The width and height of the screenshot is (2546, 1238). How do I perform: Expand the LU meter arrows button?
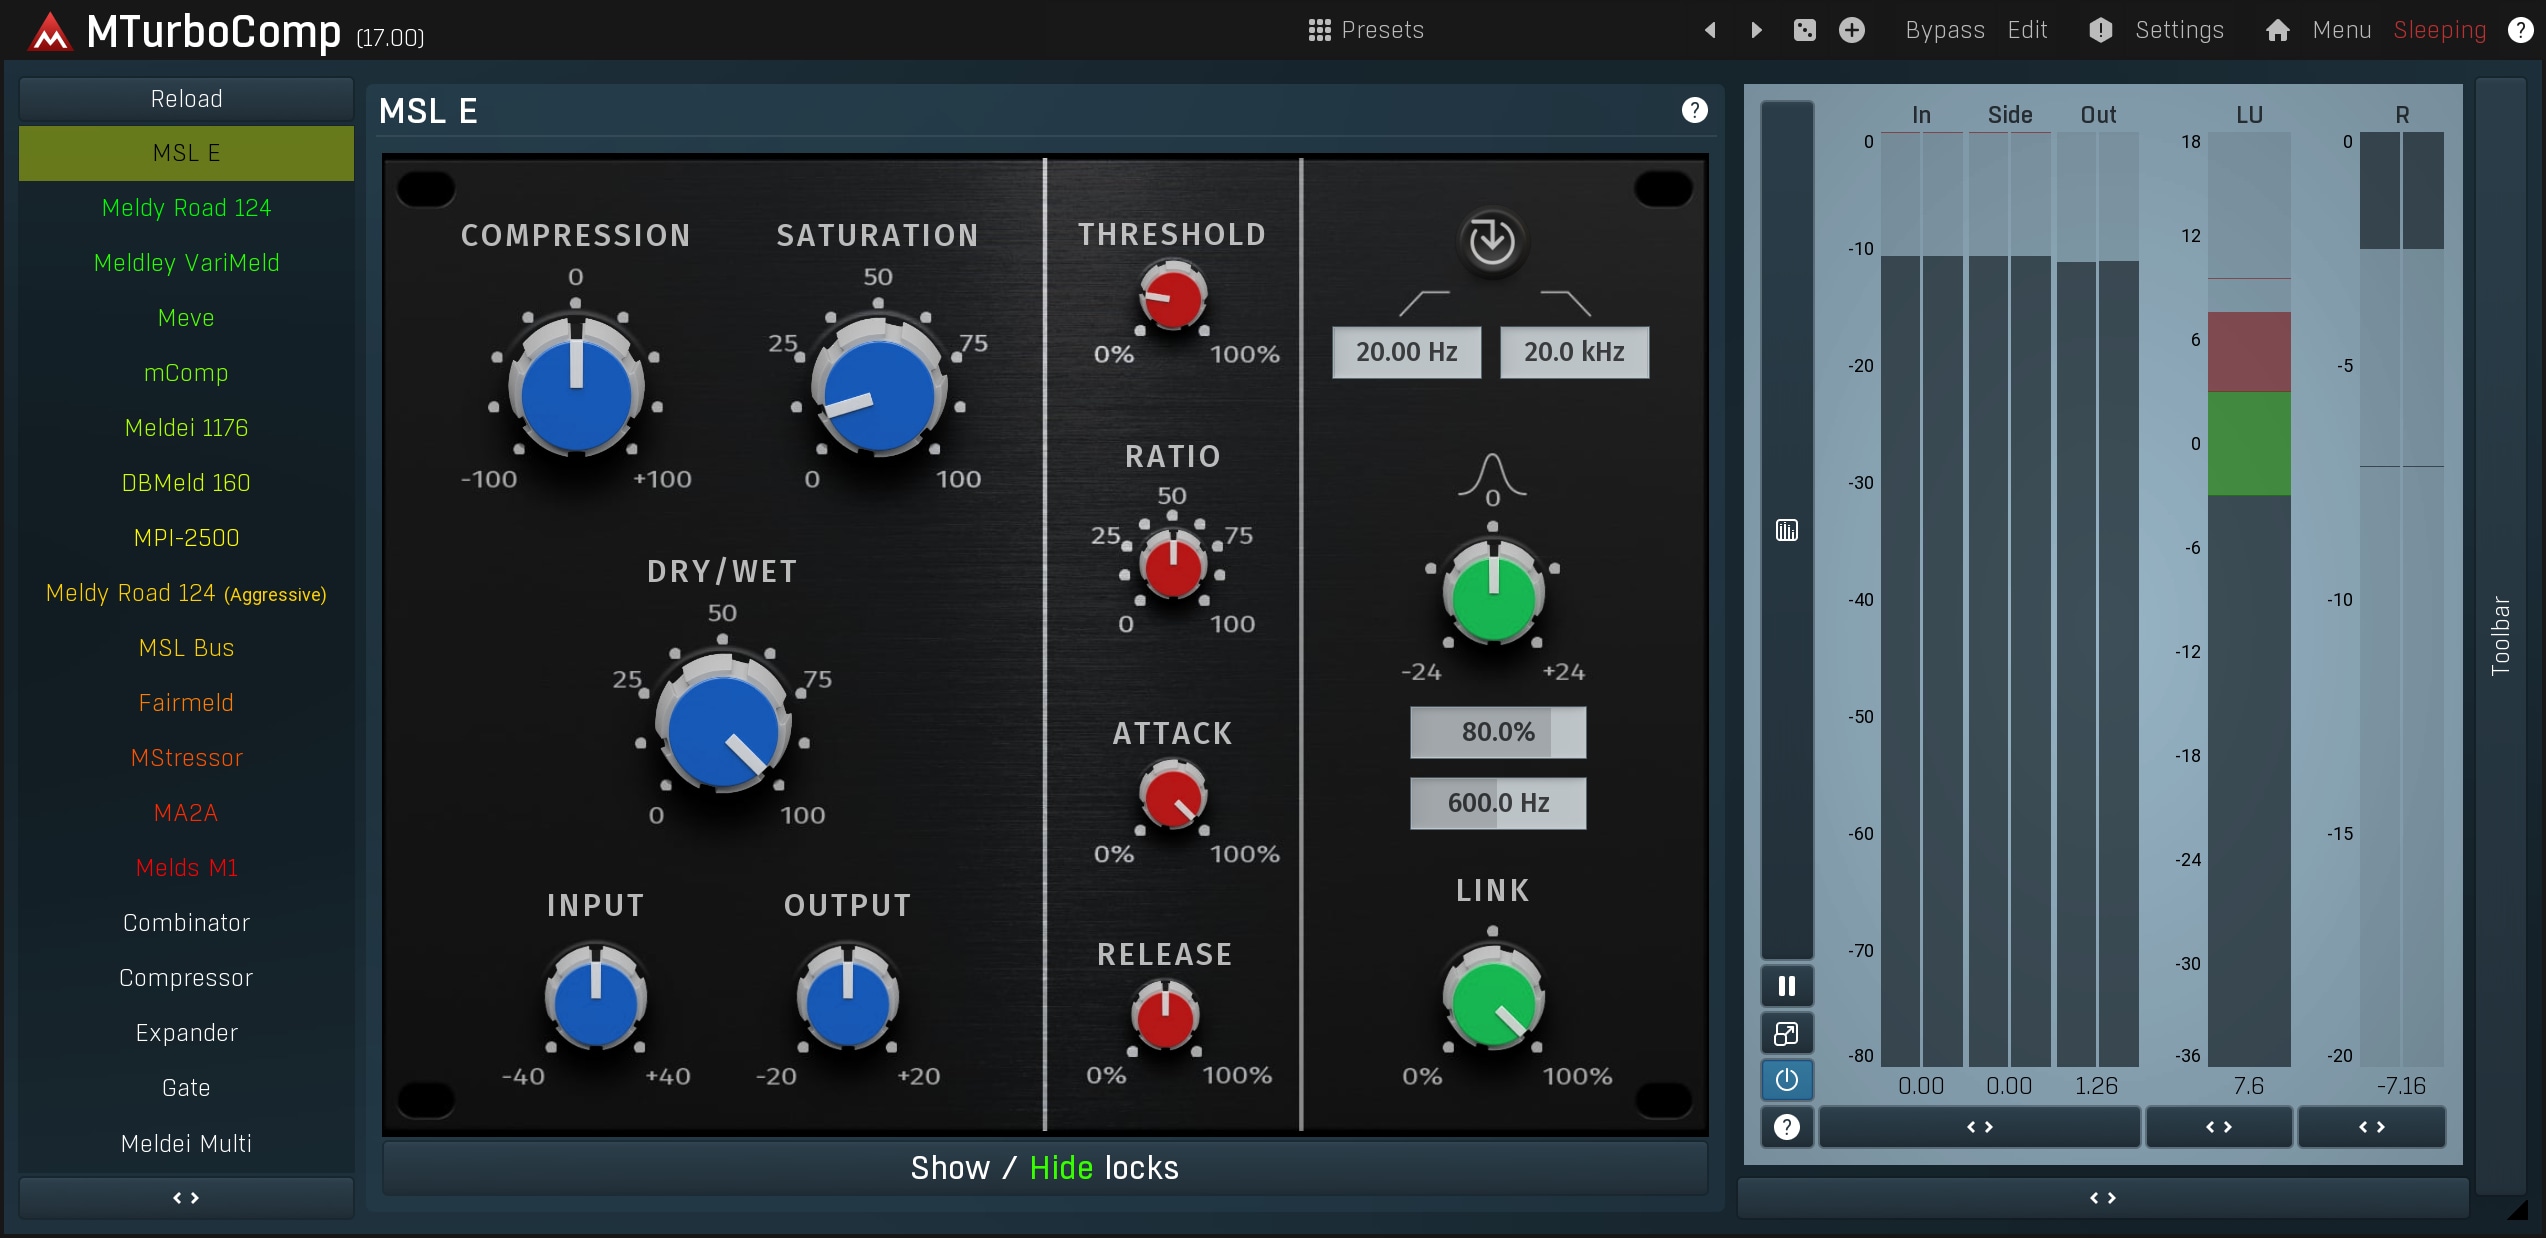tap(2218, 1127)
